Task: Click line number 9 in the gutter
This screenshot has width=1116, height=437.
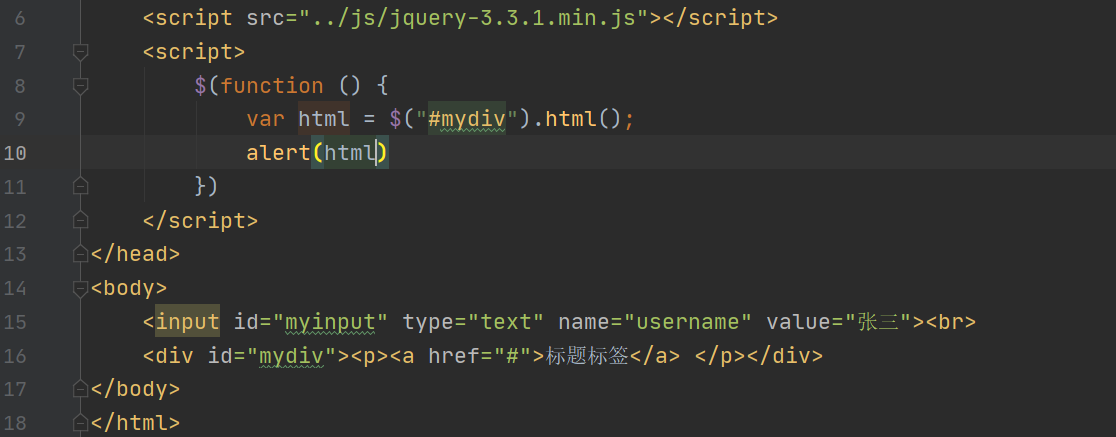Action: pos(19,120)
